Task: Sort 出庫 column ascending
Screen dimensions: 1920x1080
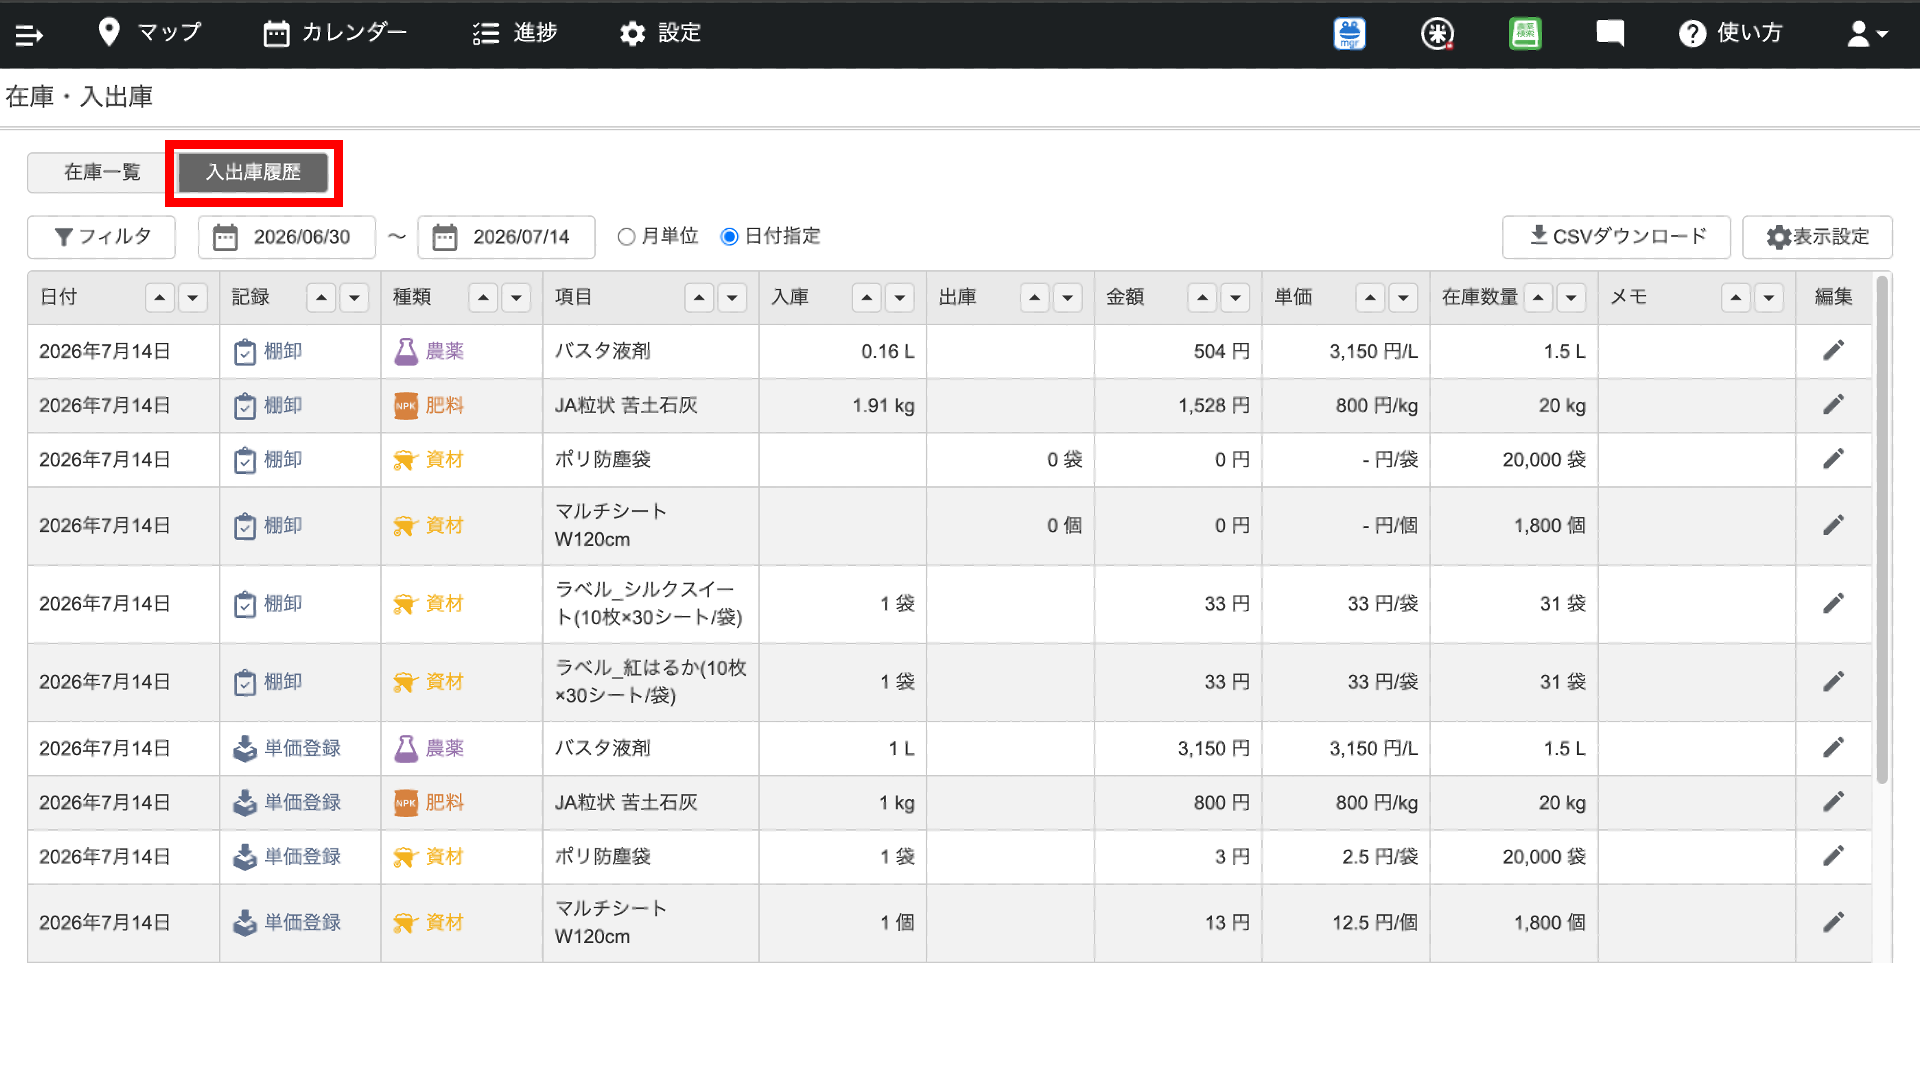Action: (1035, 298)
